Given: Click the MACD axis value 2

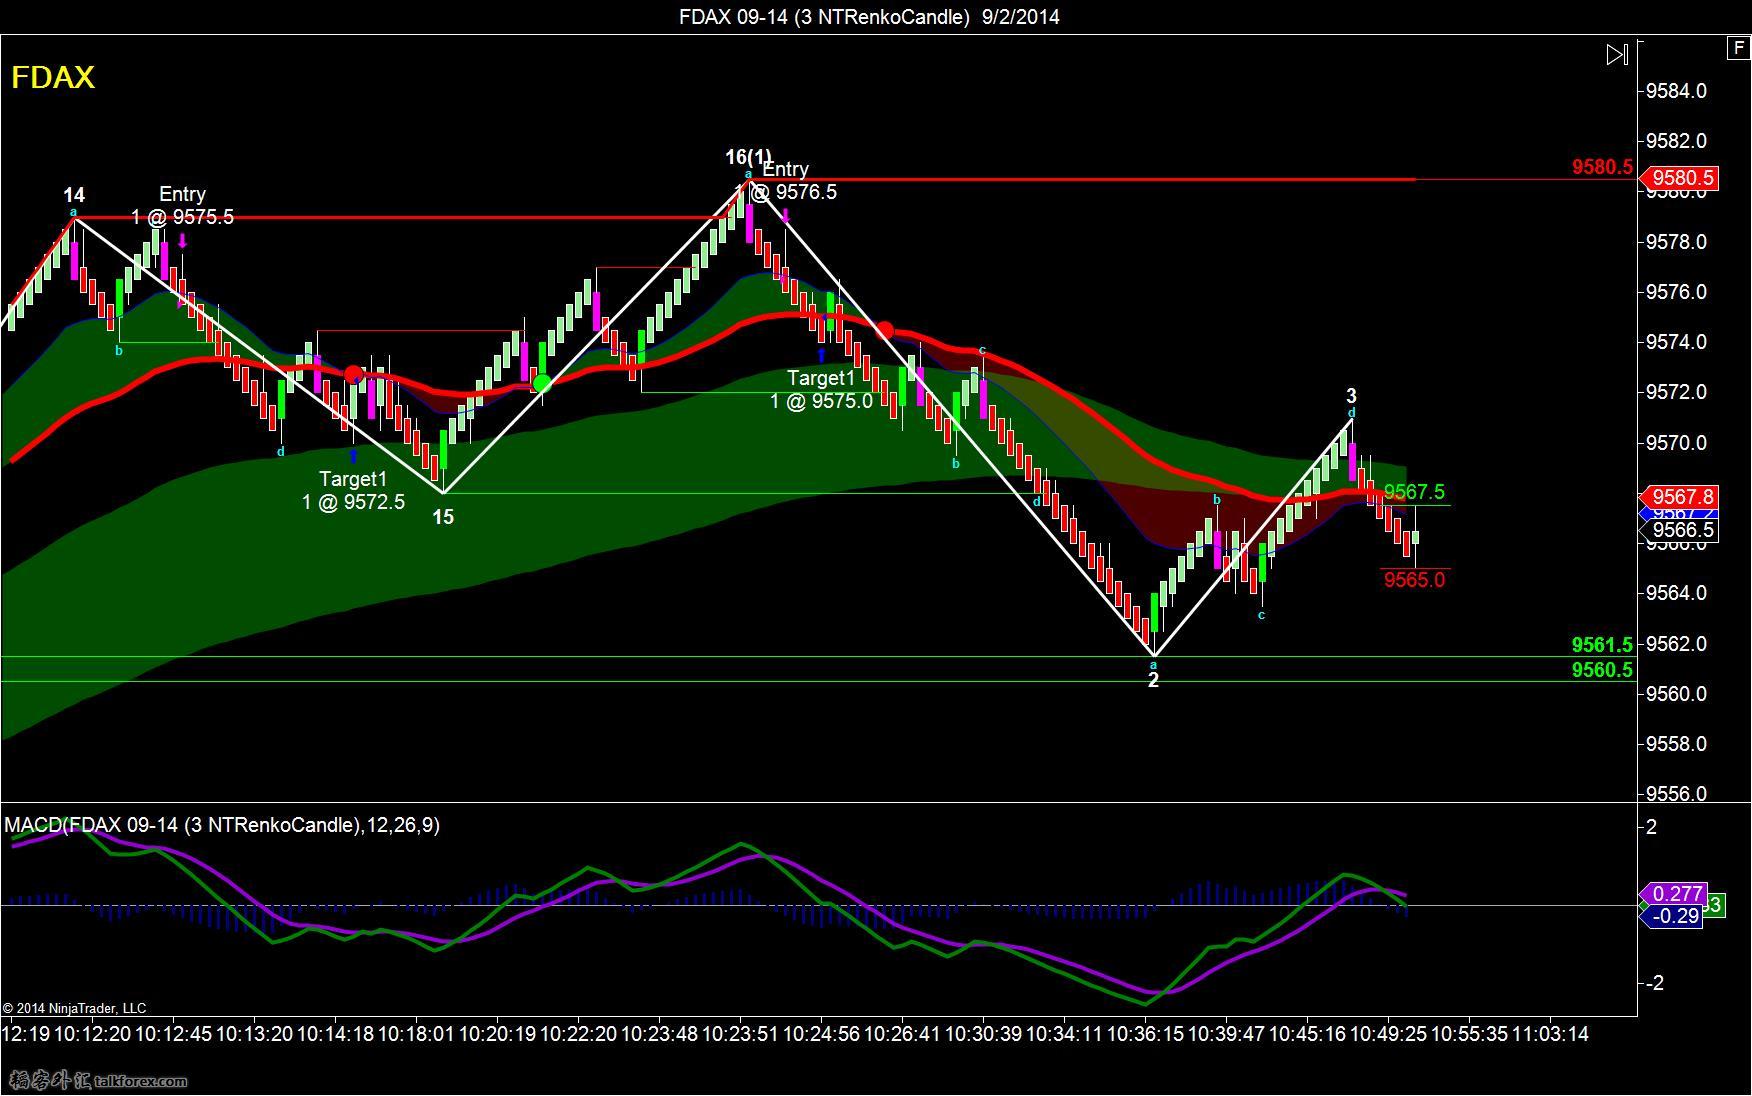Looking at the screenshot, I should [x=1651, y=827].
